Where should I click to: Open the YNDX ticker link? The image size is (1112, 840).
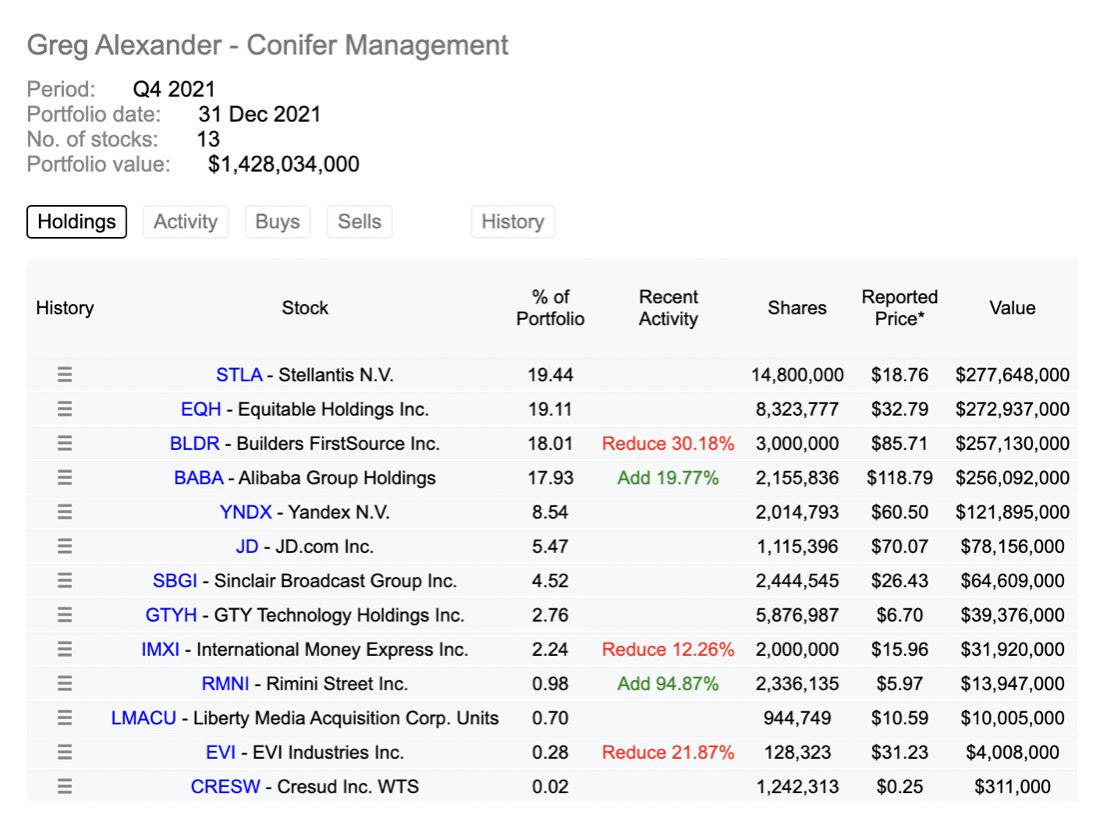(x=245, y=512)
